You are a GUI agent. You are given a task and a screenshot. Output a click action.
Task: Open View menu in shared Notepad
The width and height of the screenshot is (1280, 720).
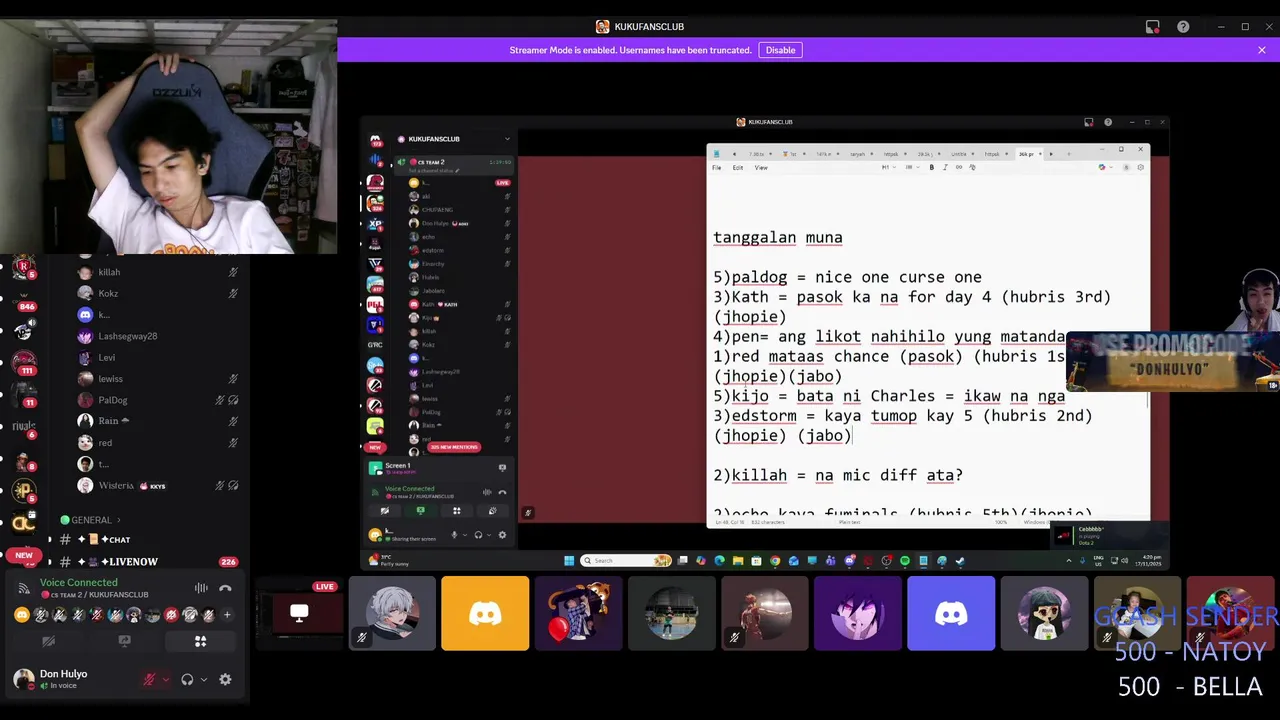point(761,167)
